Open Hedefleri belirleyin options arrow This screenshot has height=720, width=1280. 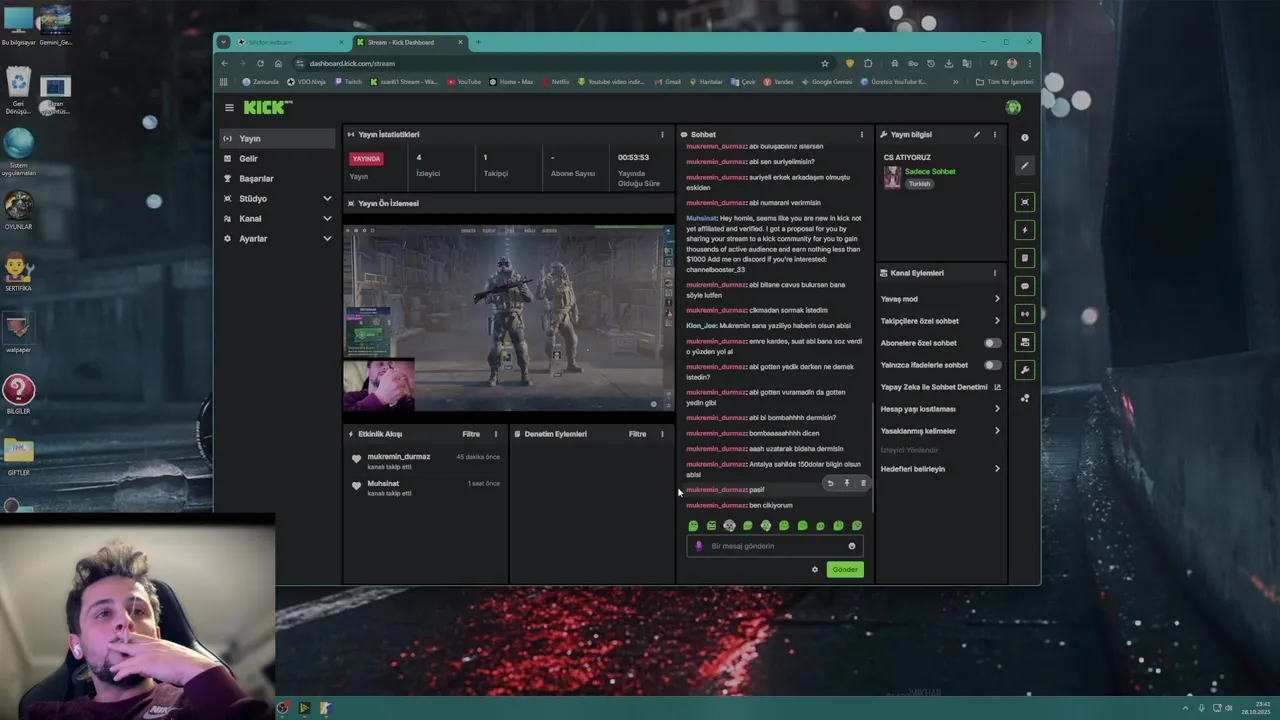(996, 469)
